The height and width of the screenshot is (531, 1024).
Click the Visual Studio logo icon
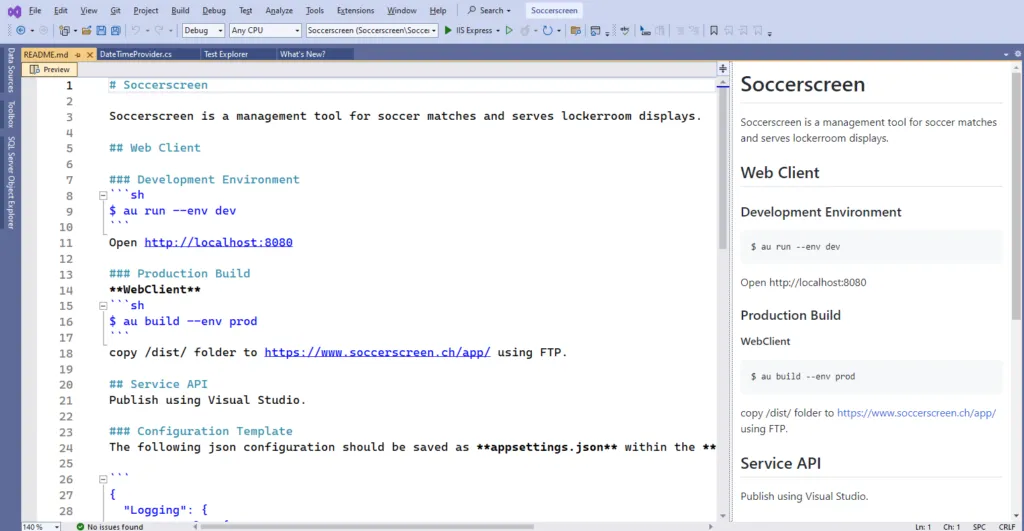click(x=14, y=11)
